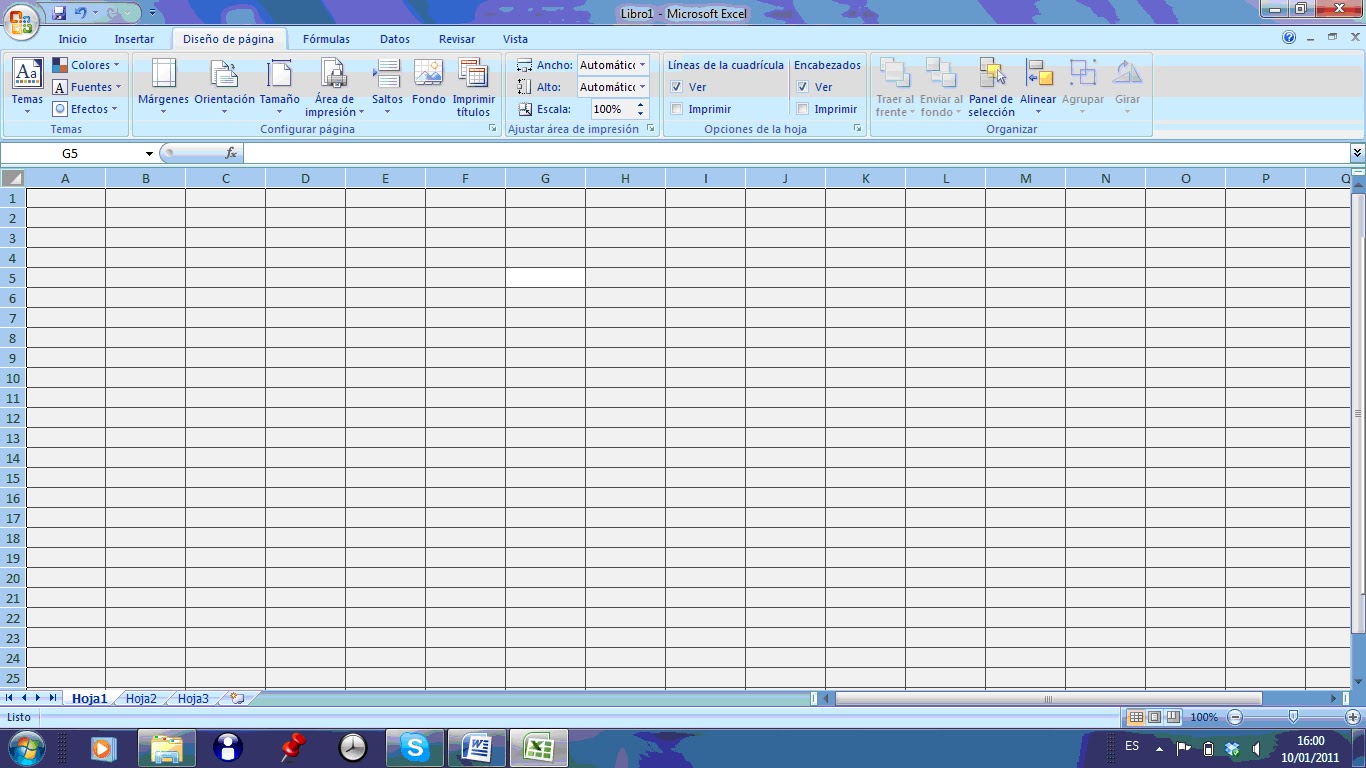
Task: Open the Saltos page breaks menu
Action: (387, 88)
